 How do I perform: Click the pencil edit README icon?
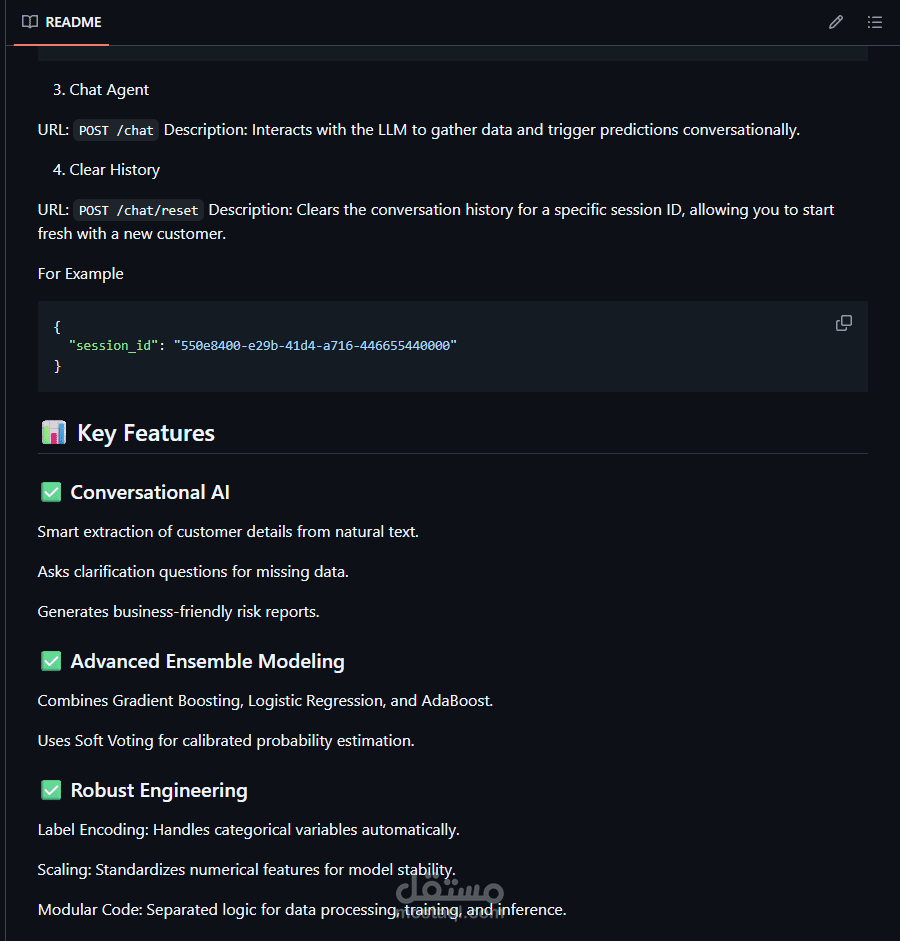coord(836,22)
